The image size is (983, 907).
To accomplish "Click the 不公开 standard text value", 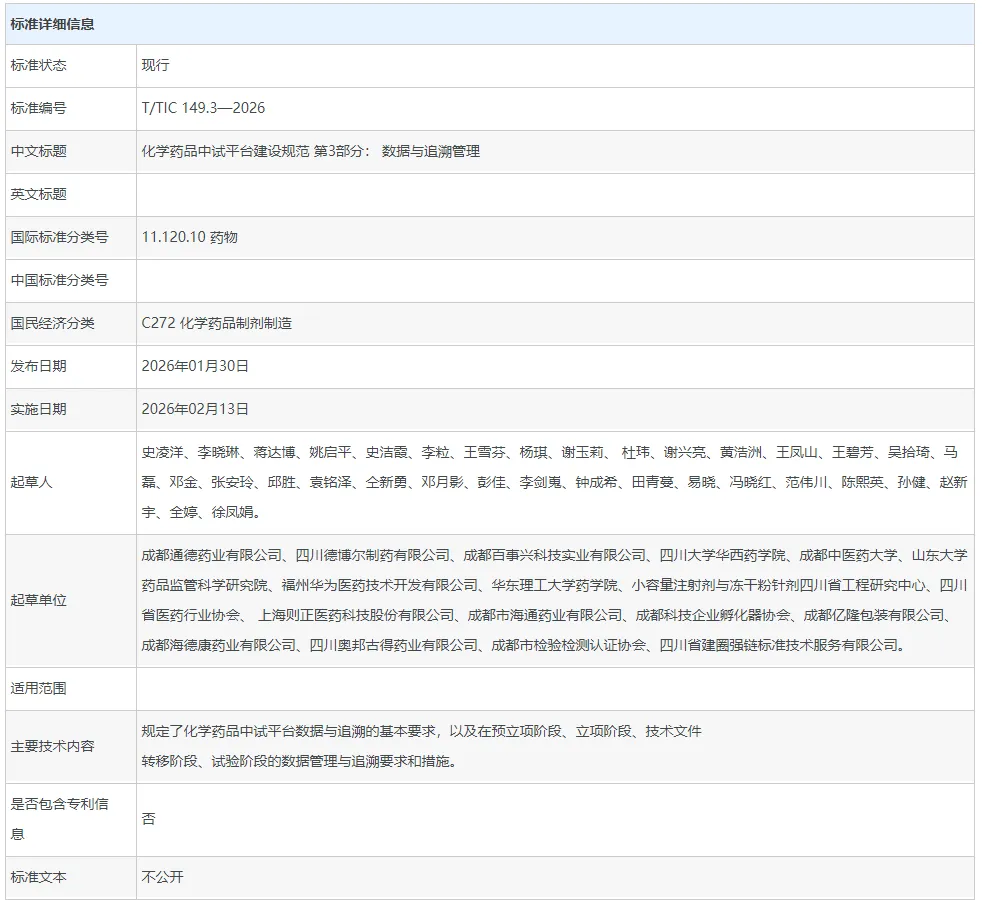I will pos(163,877).
